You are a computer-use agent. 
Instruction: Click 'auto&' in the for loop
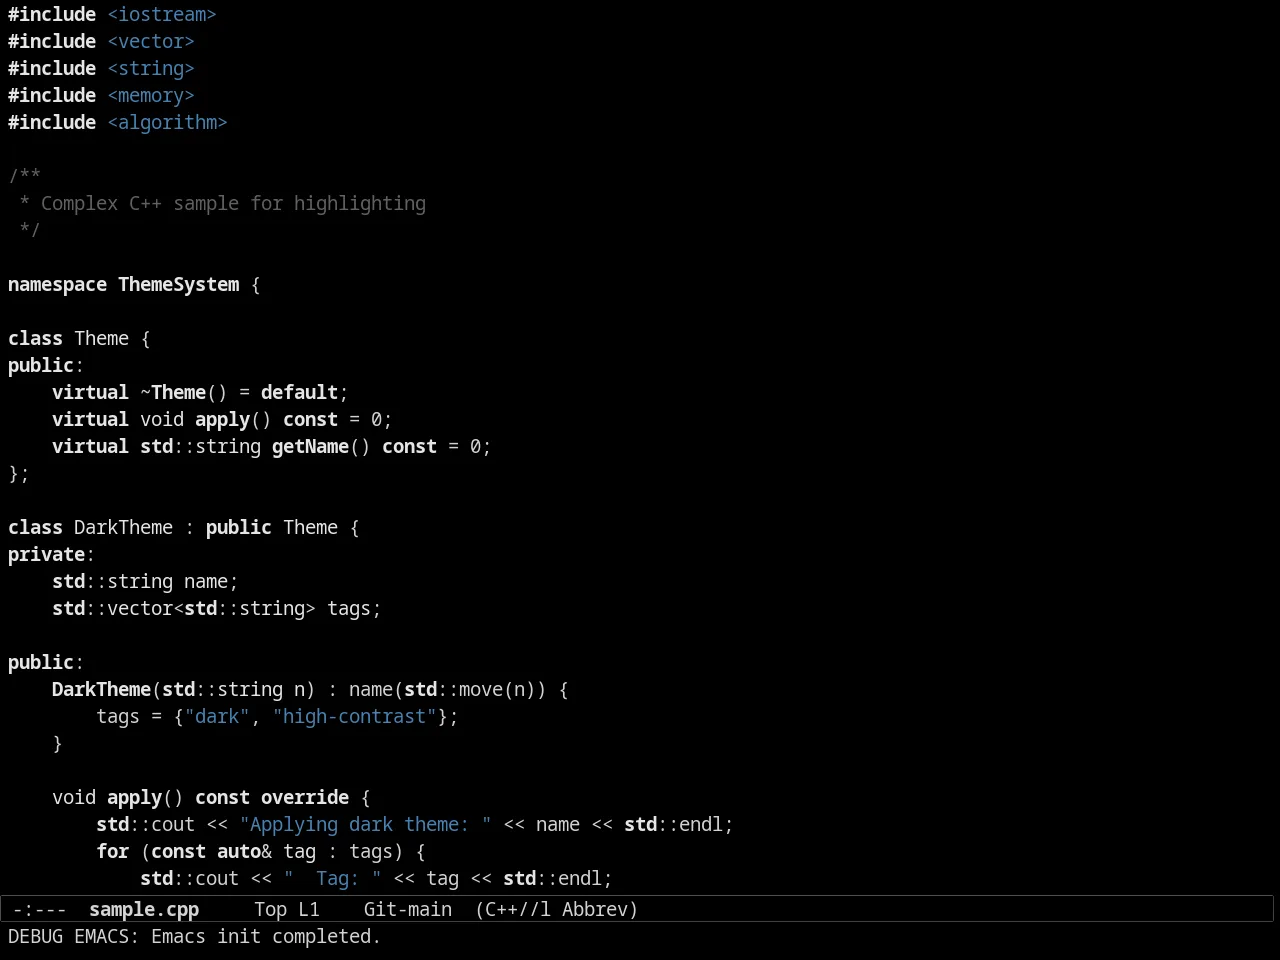(x=244, y=851)
